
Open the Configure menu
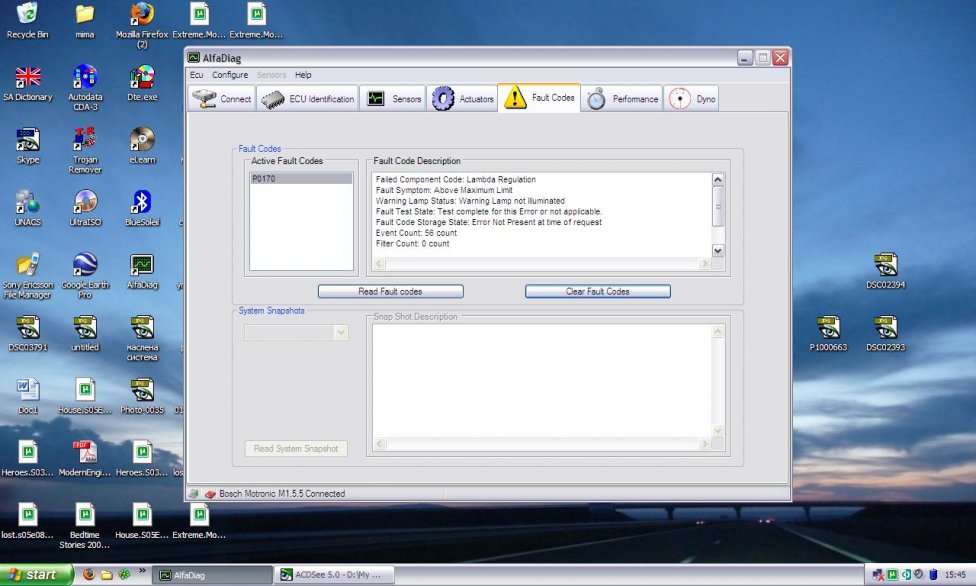tap(230, 75)
